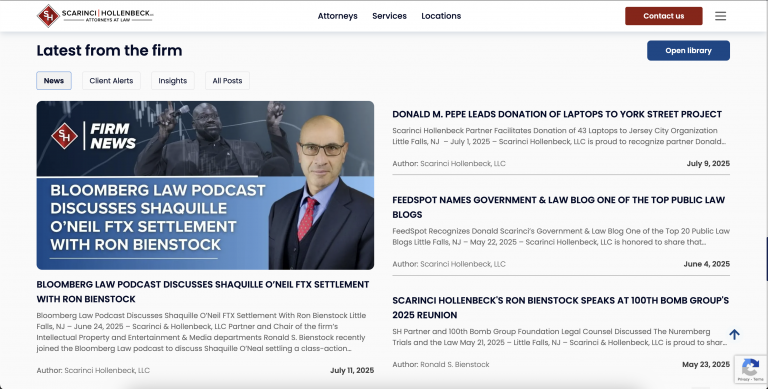Click the laptop donation excerpt text
The height and width of the screenshot is (389, 768).
(x=559, y=136)
